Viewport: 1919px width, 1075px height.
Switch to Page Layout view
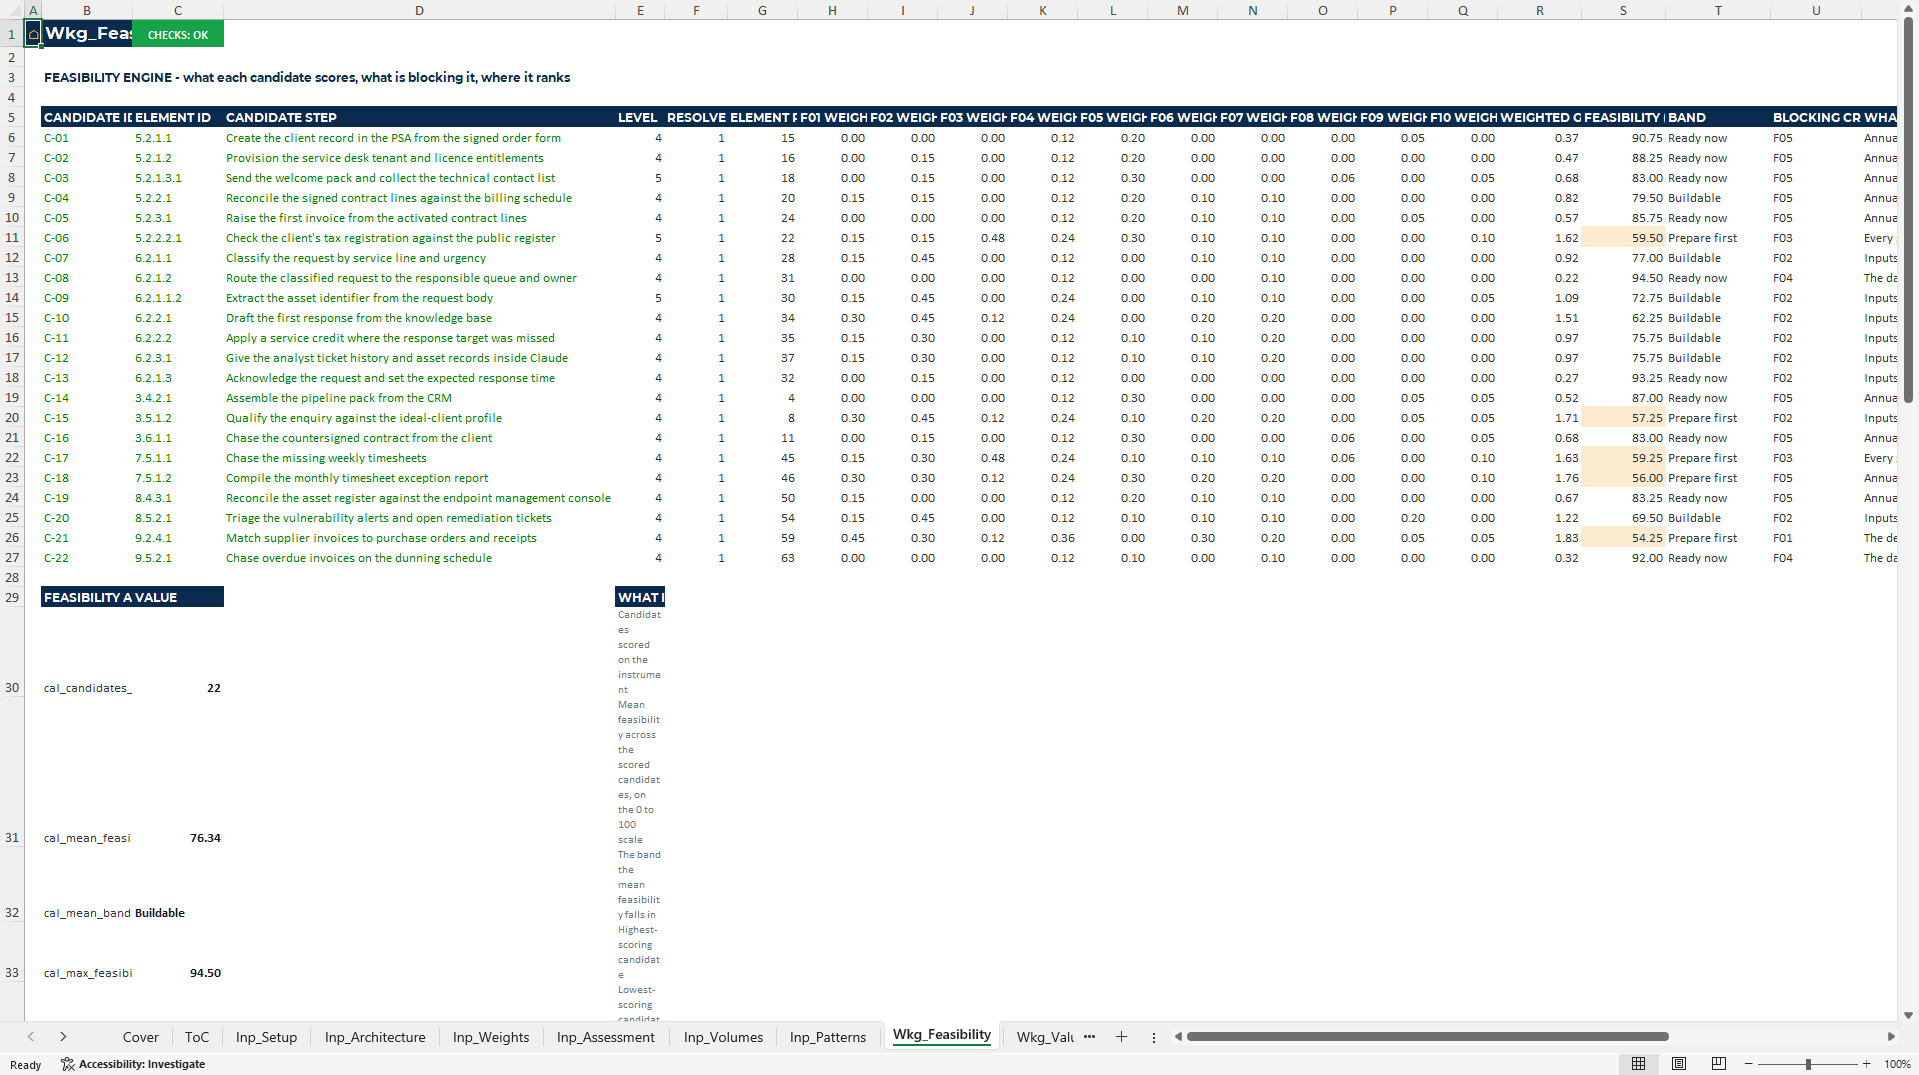(1679, 1064)
